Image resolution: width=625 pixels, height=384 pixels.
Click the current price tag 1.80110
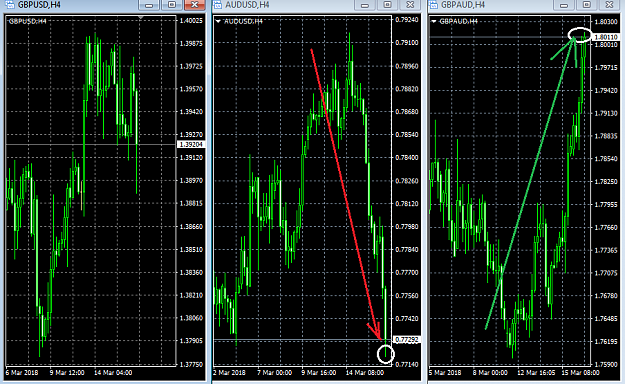click(x=606, y=37)
